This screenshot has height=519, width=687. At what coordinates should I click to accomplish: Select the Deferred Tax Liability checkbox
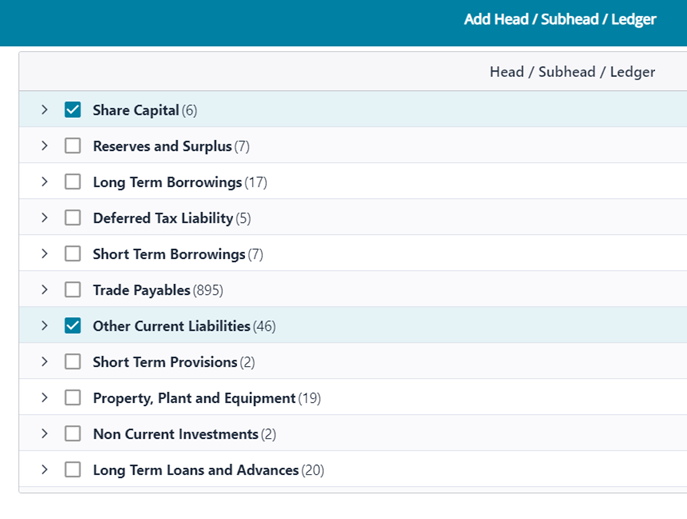pyautogui.click(x=72, y=218)
